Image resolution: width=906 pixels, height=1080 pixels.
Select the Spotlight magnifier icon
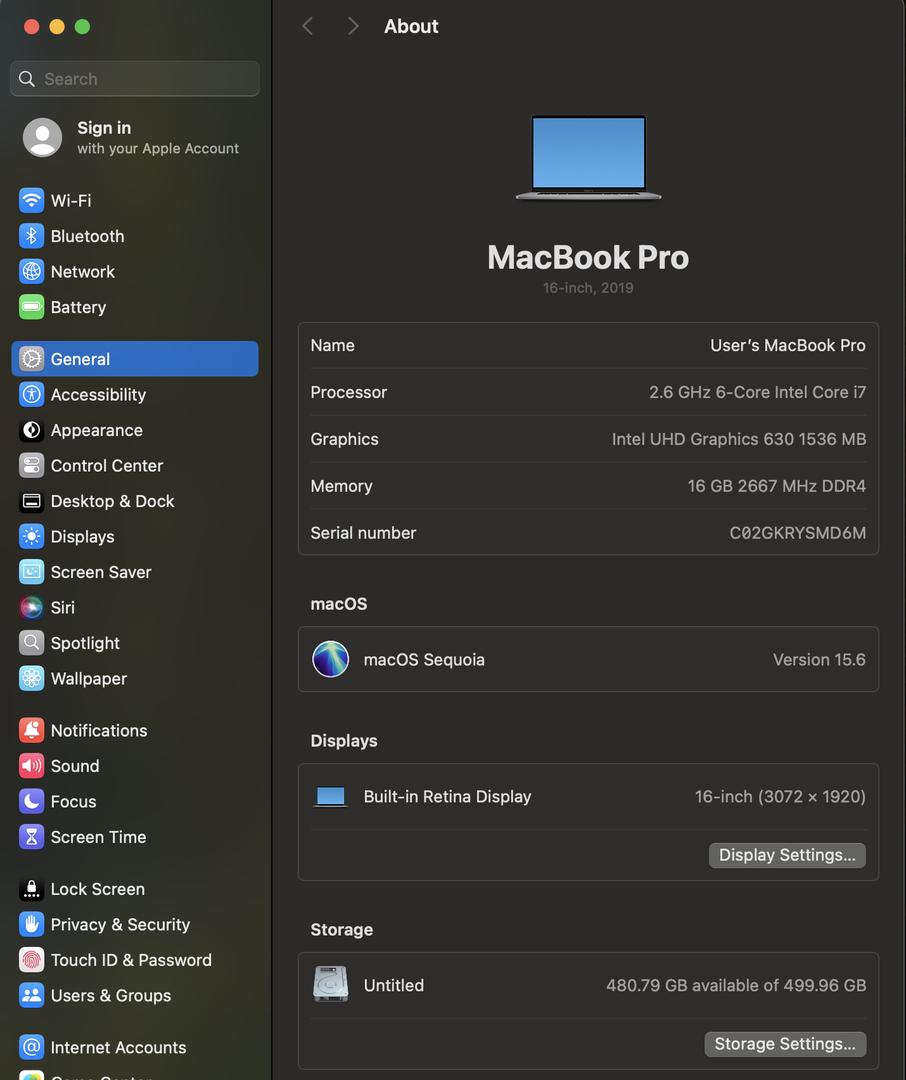31,643
